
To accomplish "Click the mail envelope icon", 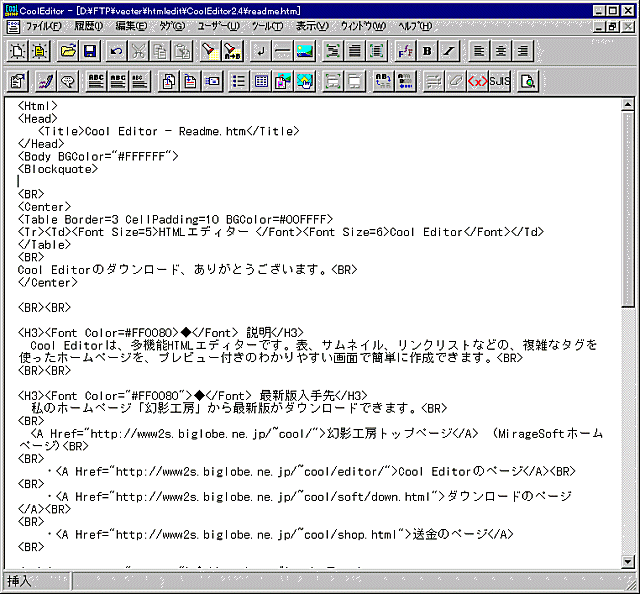I will [x=213, y=81].
